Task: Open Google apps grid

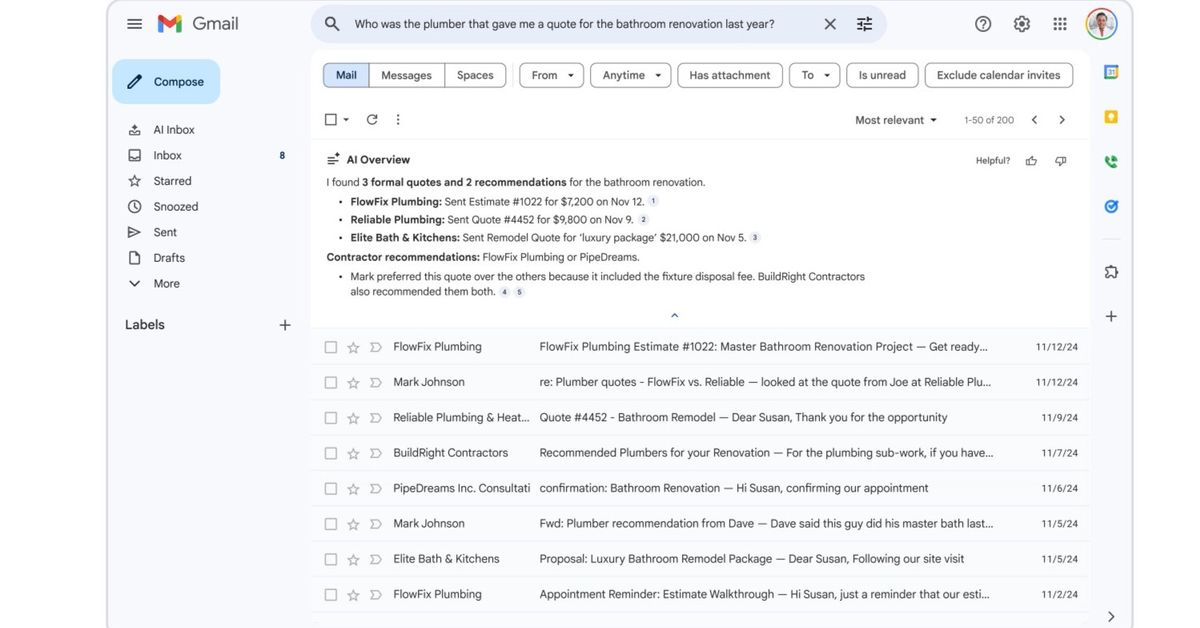Action: [1060, 24]
